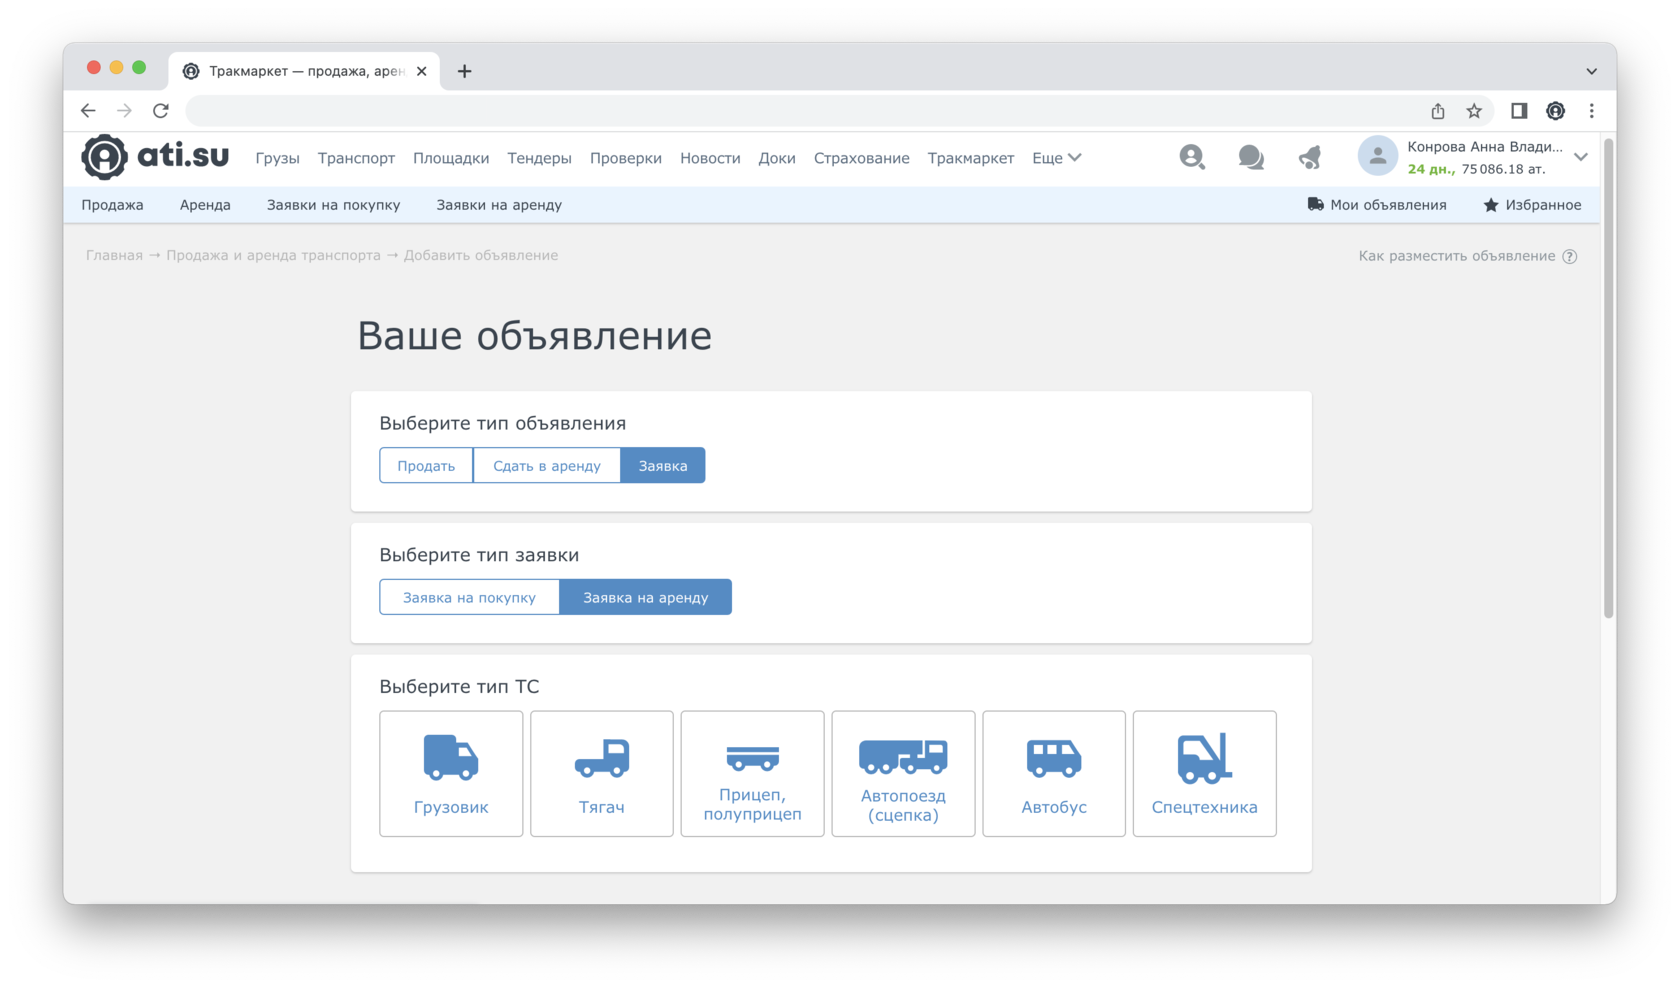The width and height of the screenshot is (1680, 988).
Task: Open the Доки menu item
Action: (x=777, y=158)
